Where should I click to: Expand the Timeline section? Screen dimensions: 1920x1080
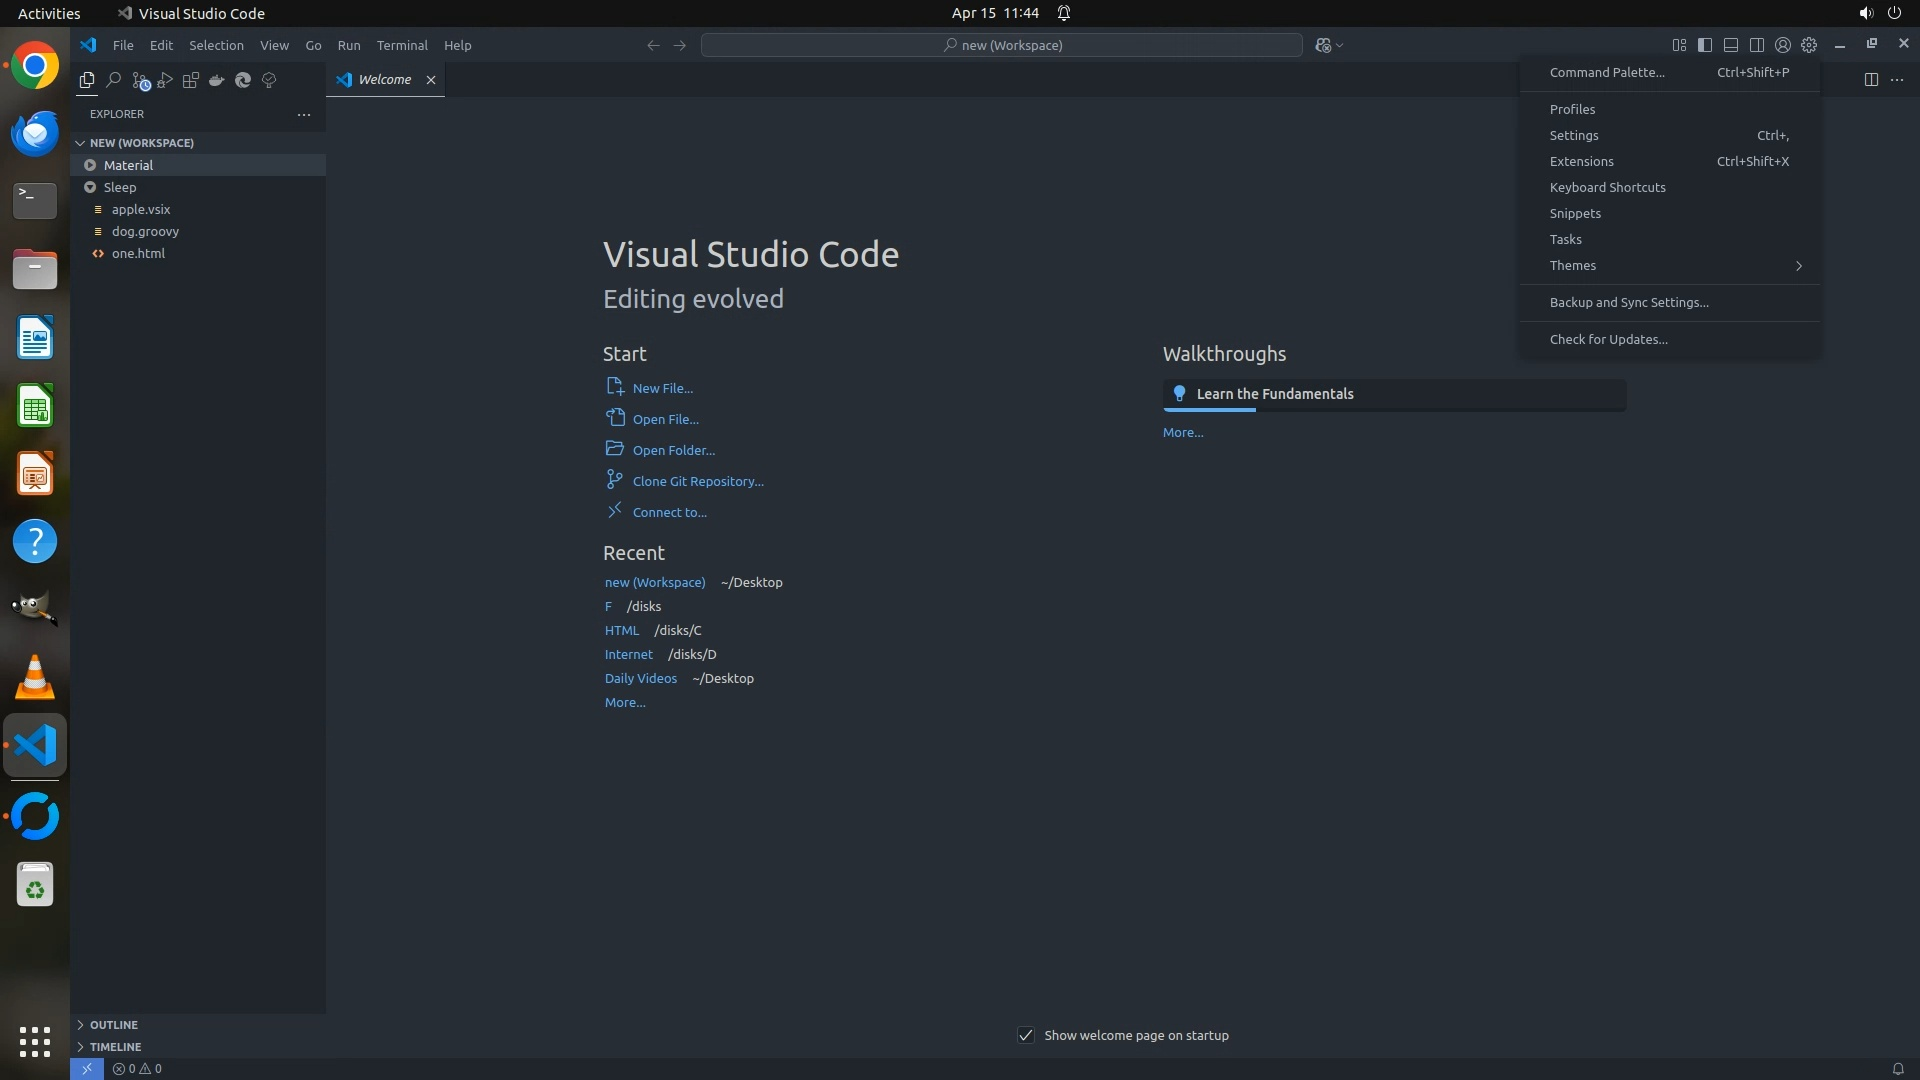[115, 1047]
